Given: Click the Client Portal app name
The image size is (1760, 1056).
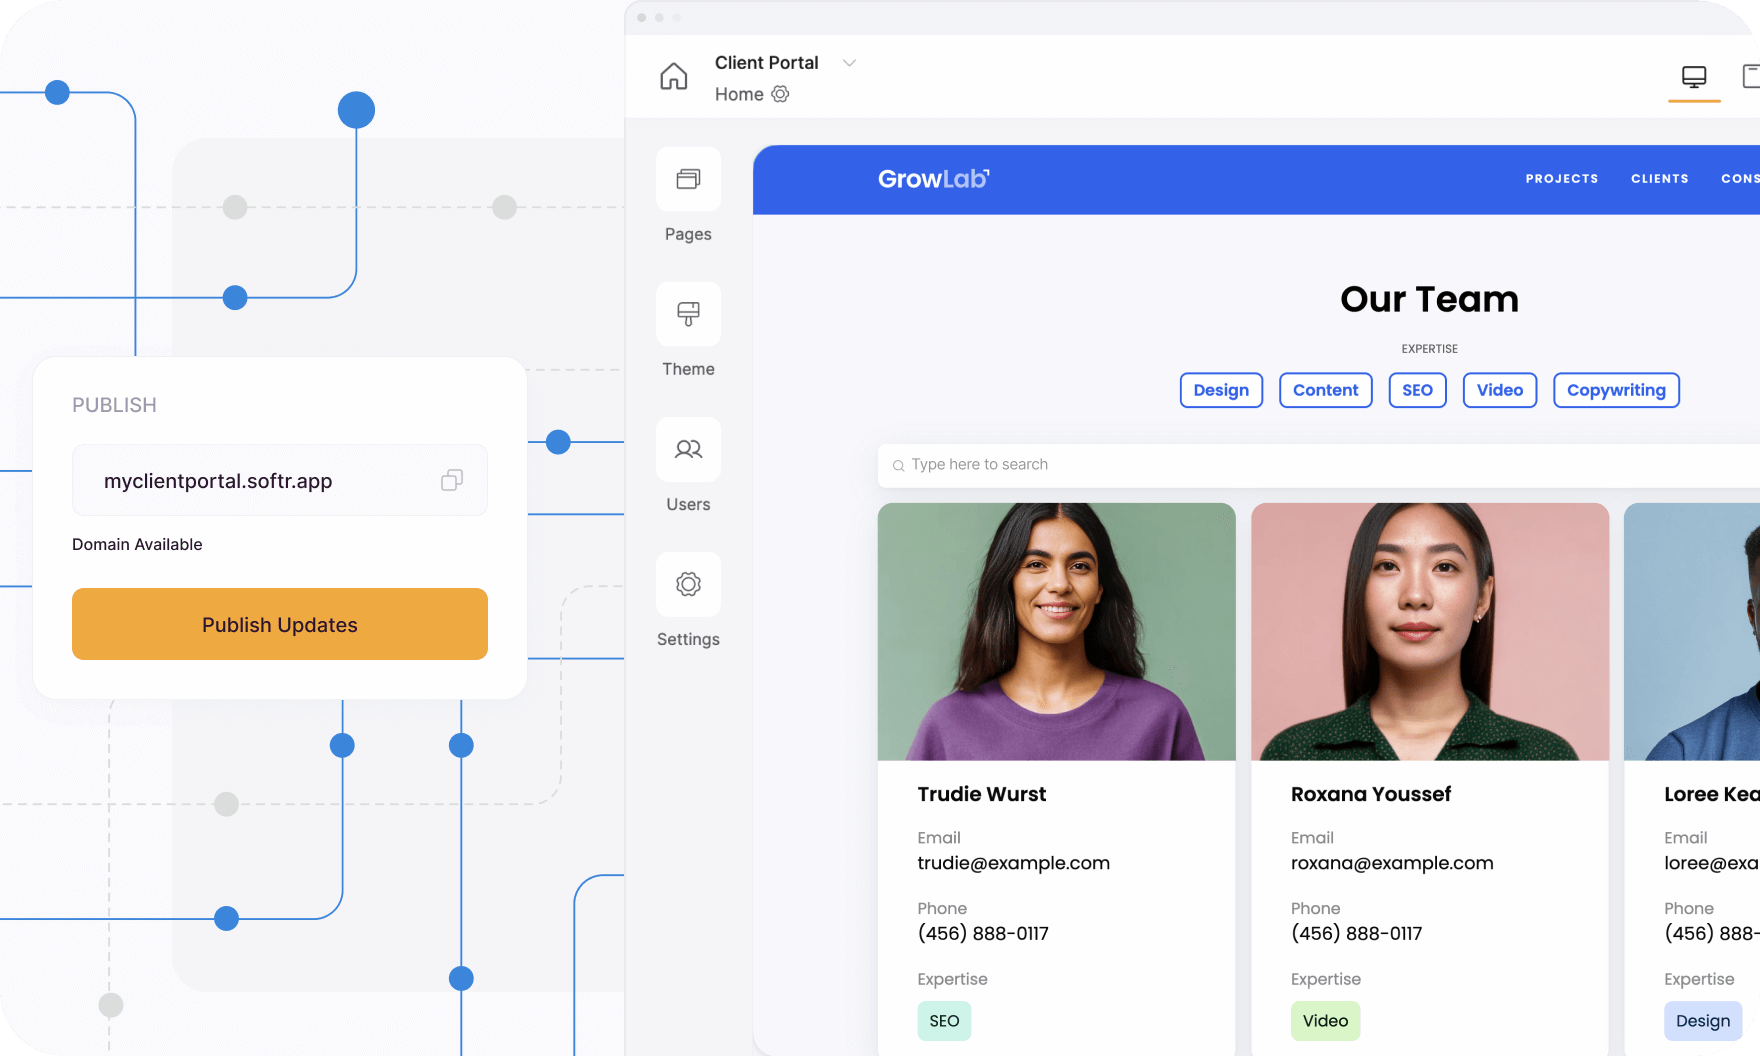Looking at the screenshot, I should 766,63.
